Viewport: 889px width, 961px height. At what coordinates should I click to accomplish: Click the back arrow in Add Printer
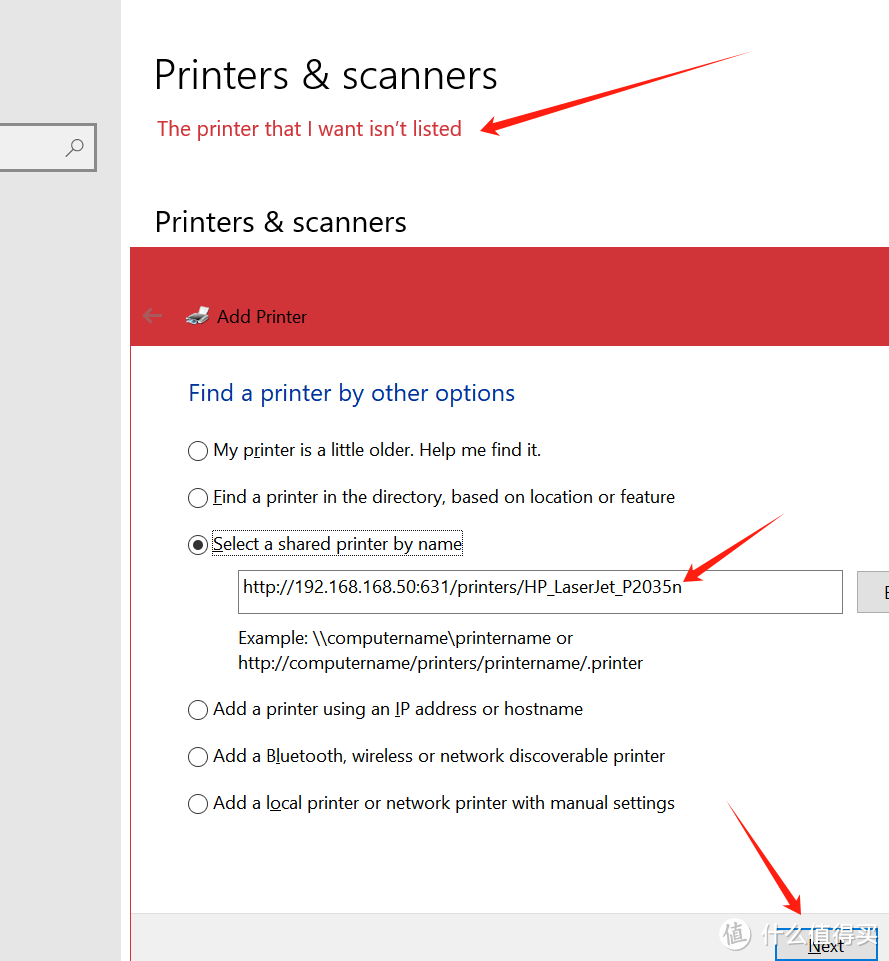coord(152,316)
